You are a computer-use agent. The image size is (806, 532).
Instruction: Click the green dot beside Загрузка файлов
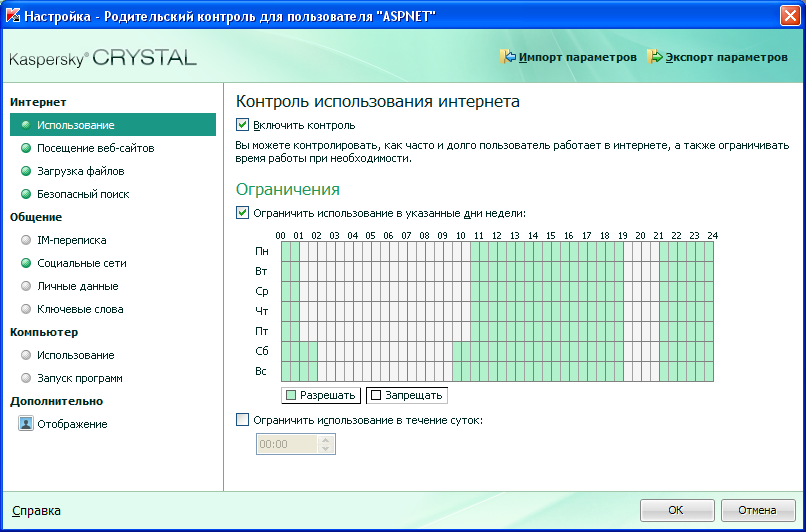26,171
